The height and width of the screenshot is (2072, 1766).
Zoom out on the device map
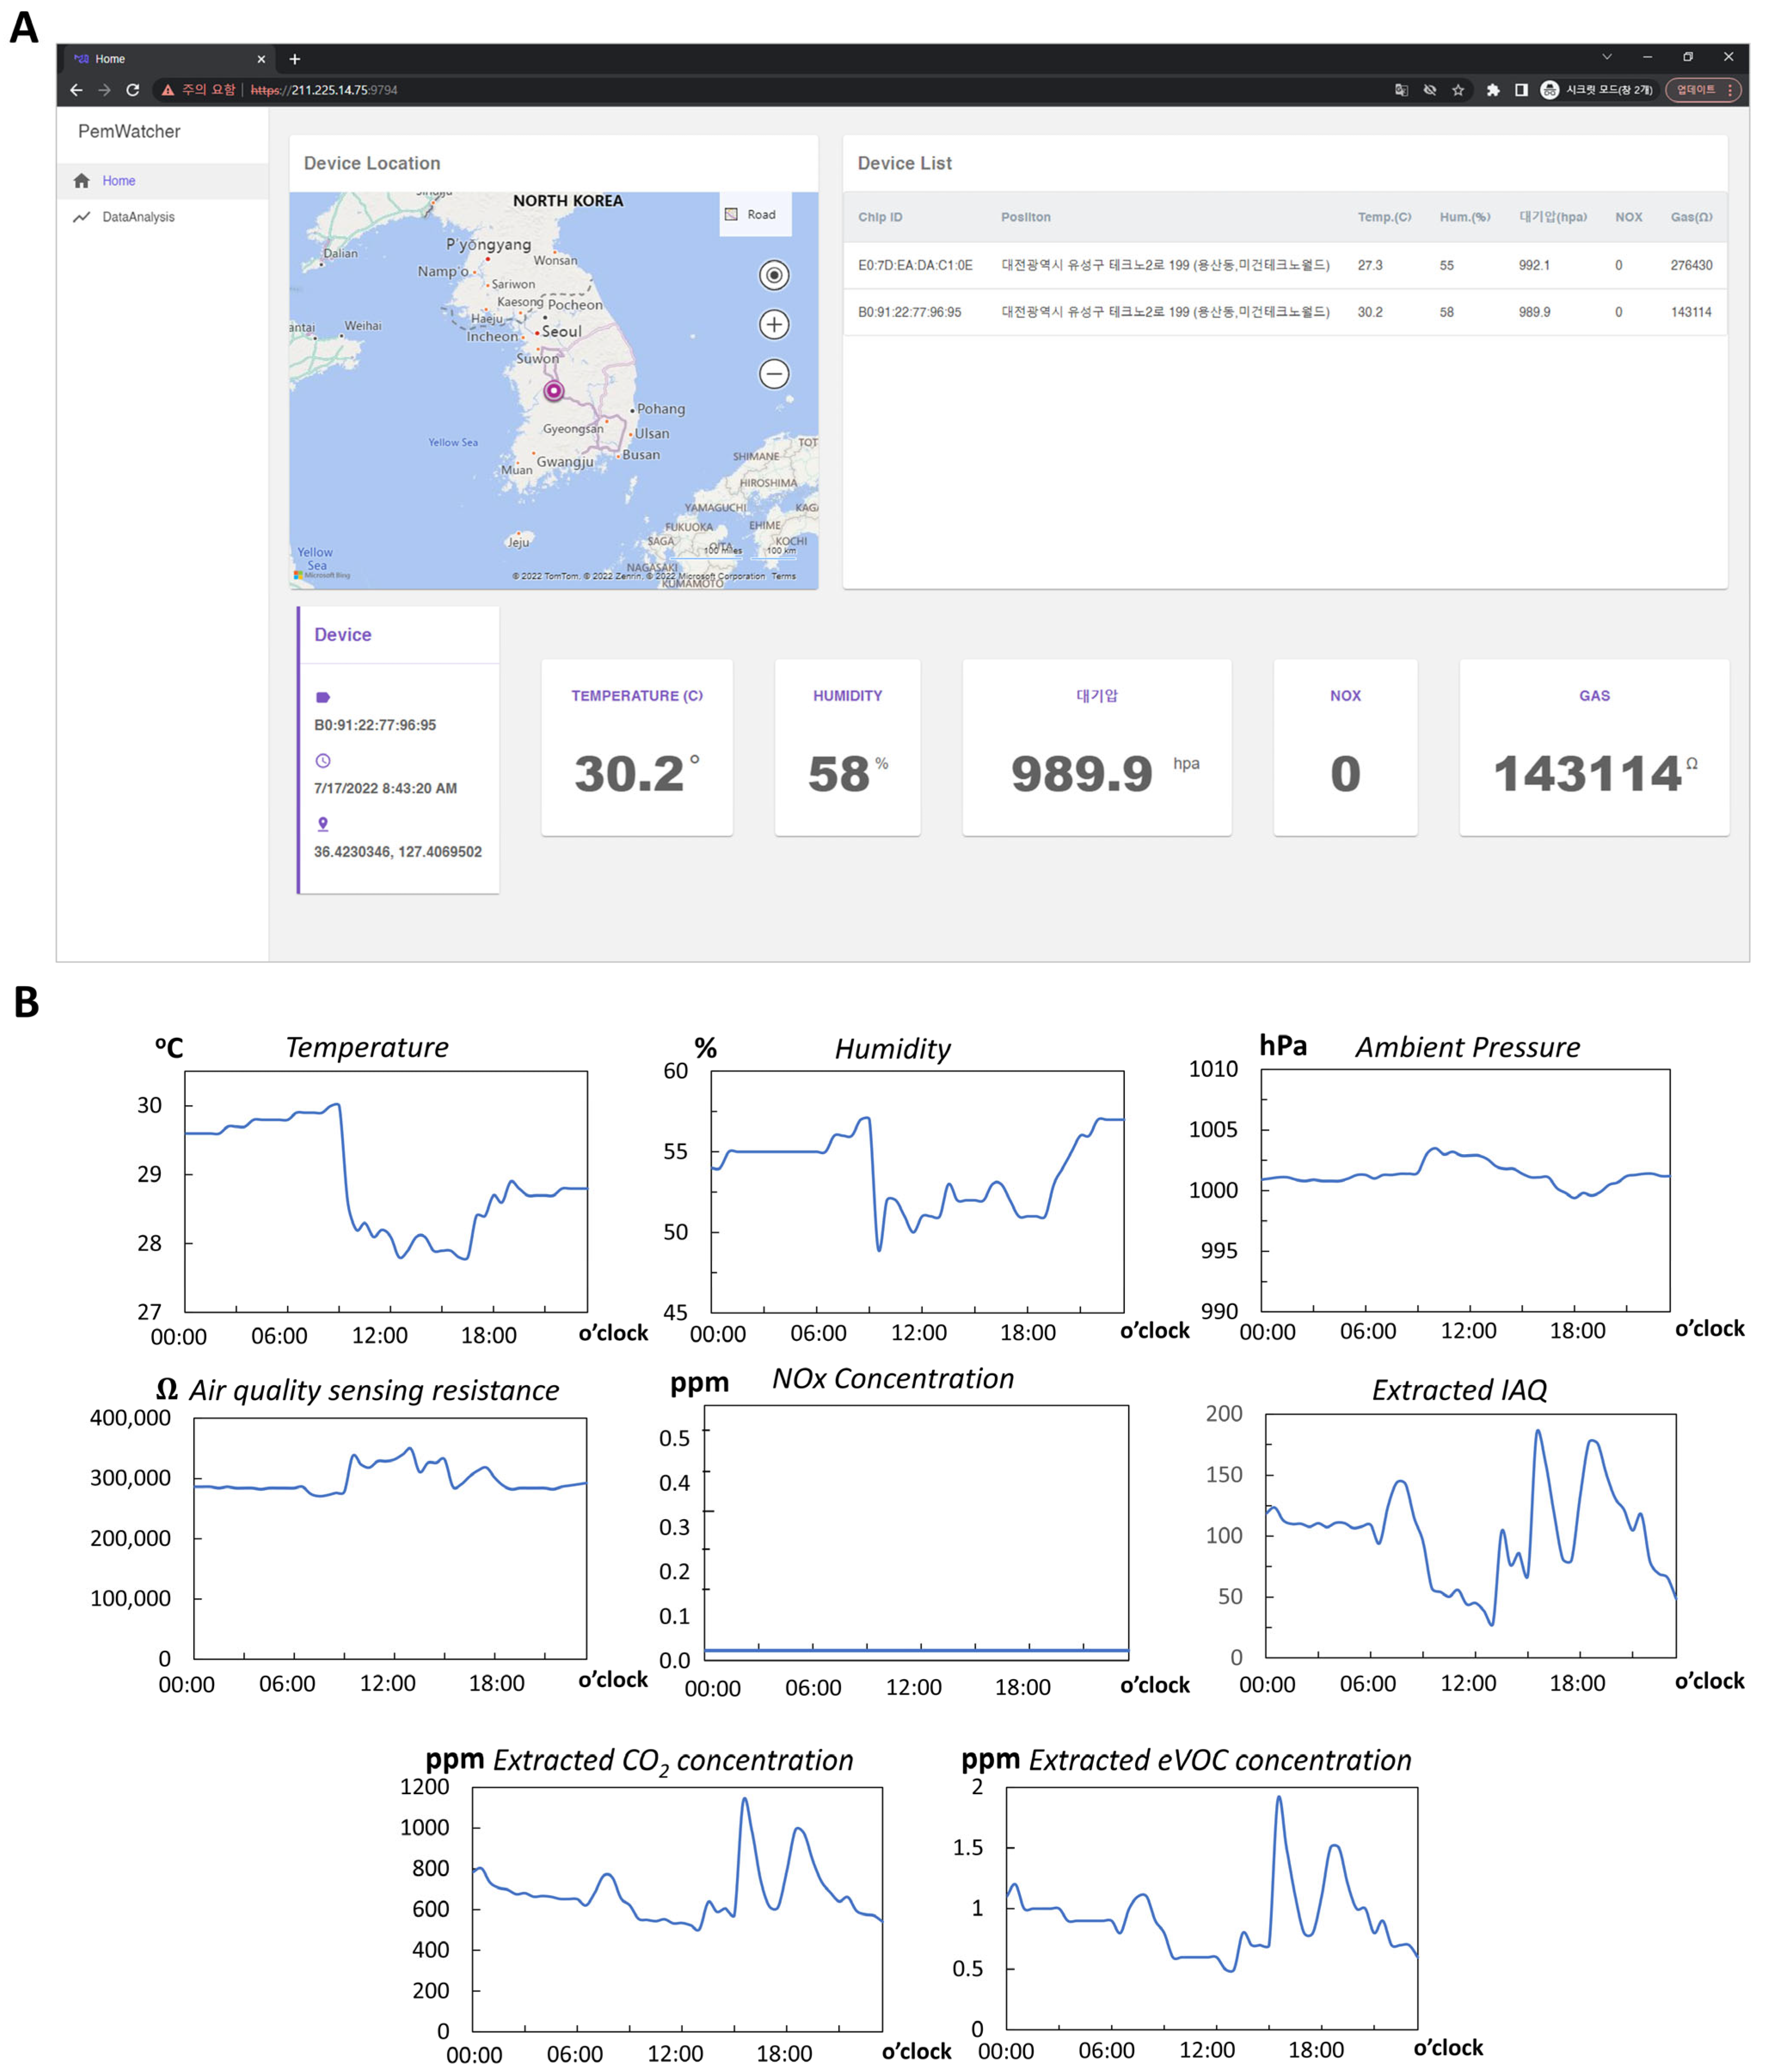pyautogui.click(x=773, y=374)
